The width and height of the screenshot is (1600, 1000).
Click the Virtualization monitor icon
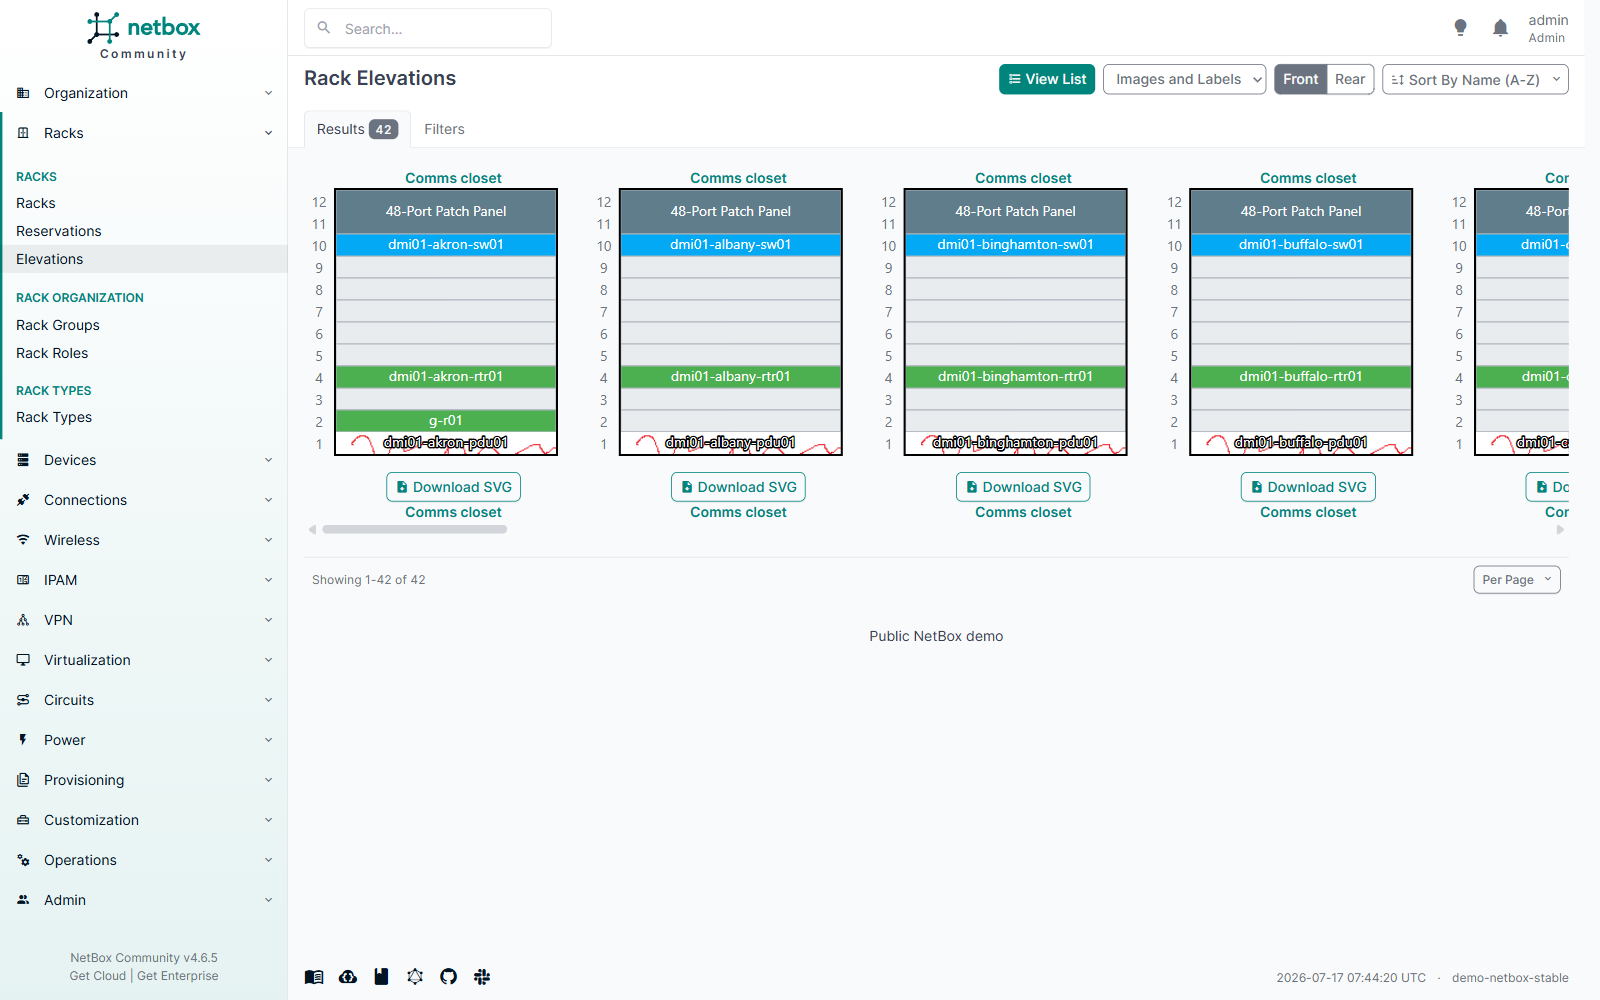[x=23, y=660]
